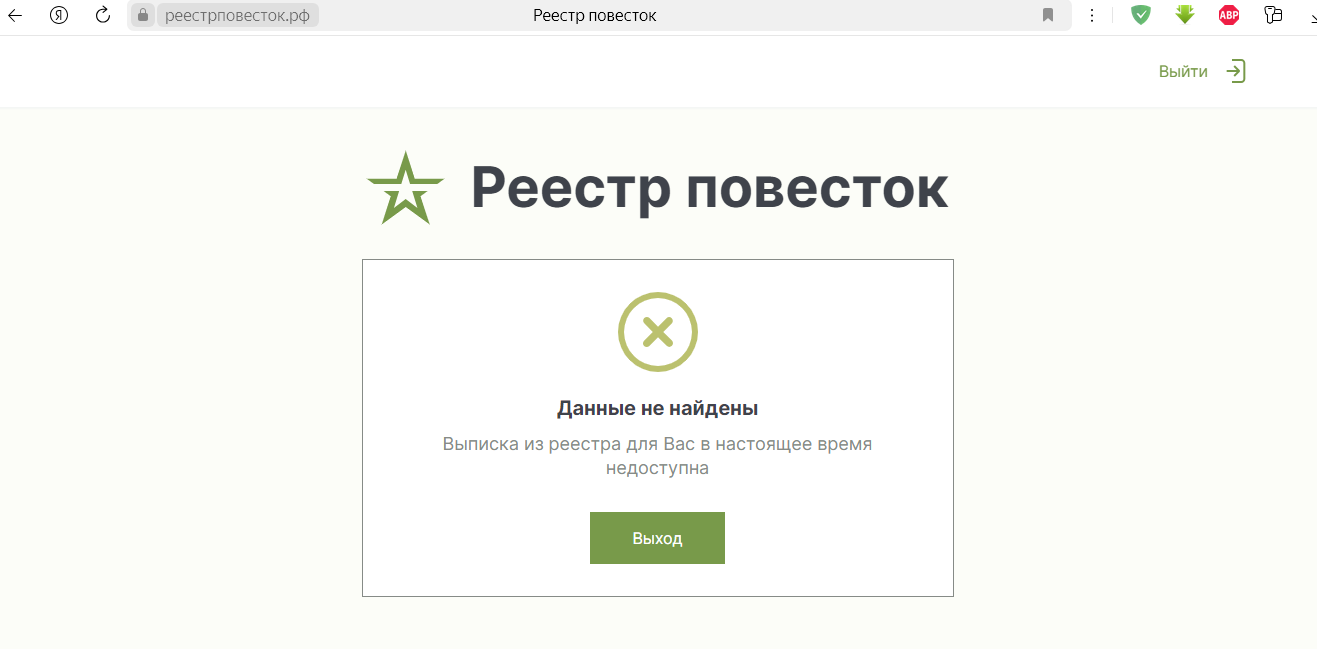Click the logout arrow icon beside Выйти

tap(1236, 71)
